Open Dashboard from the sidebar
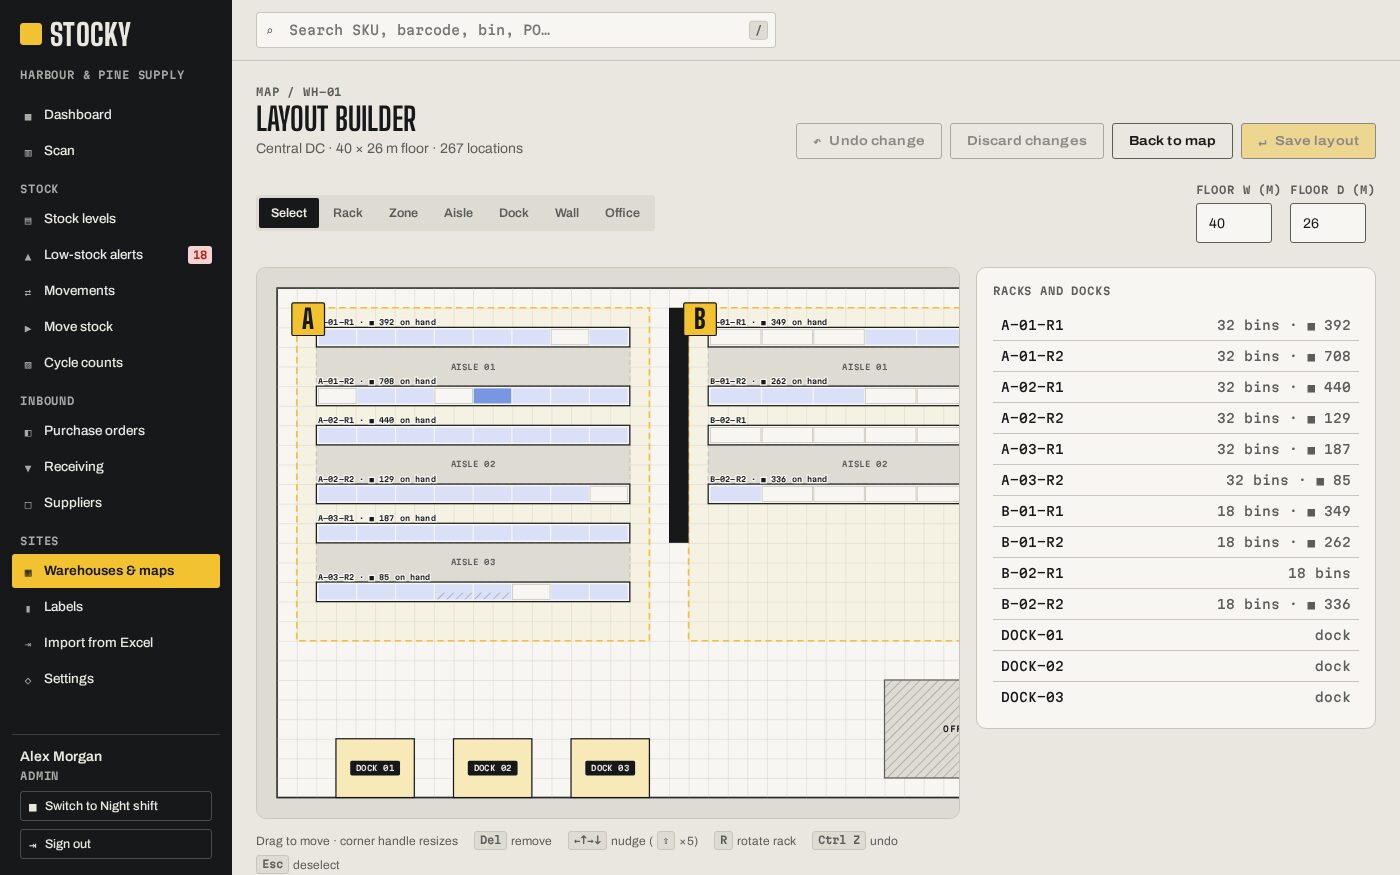The height and width of the screenshot is (875, 1400). point(116,115)
